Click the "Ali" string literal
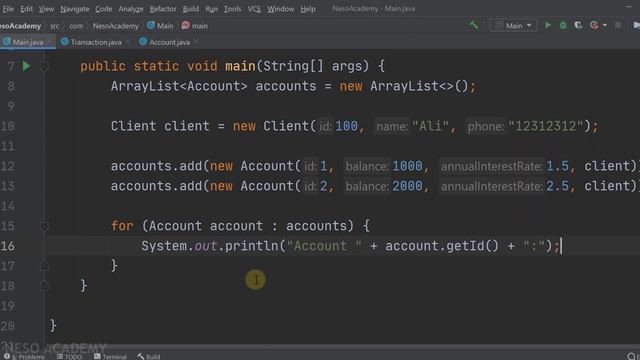 pyautogui.click(x=431, y=126)
